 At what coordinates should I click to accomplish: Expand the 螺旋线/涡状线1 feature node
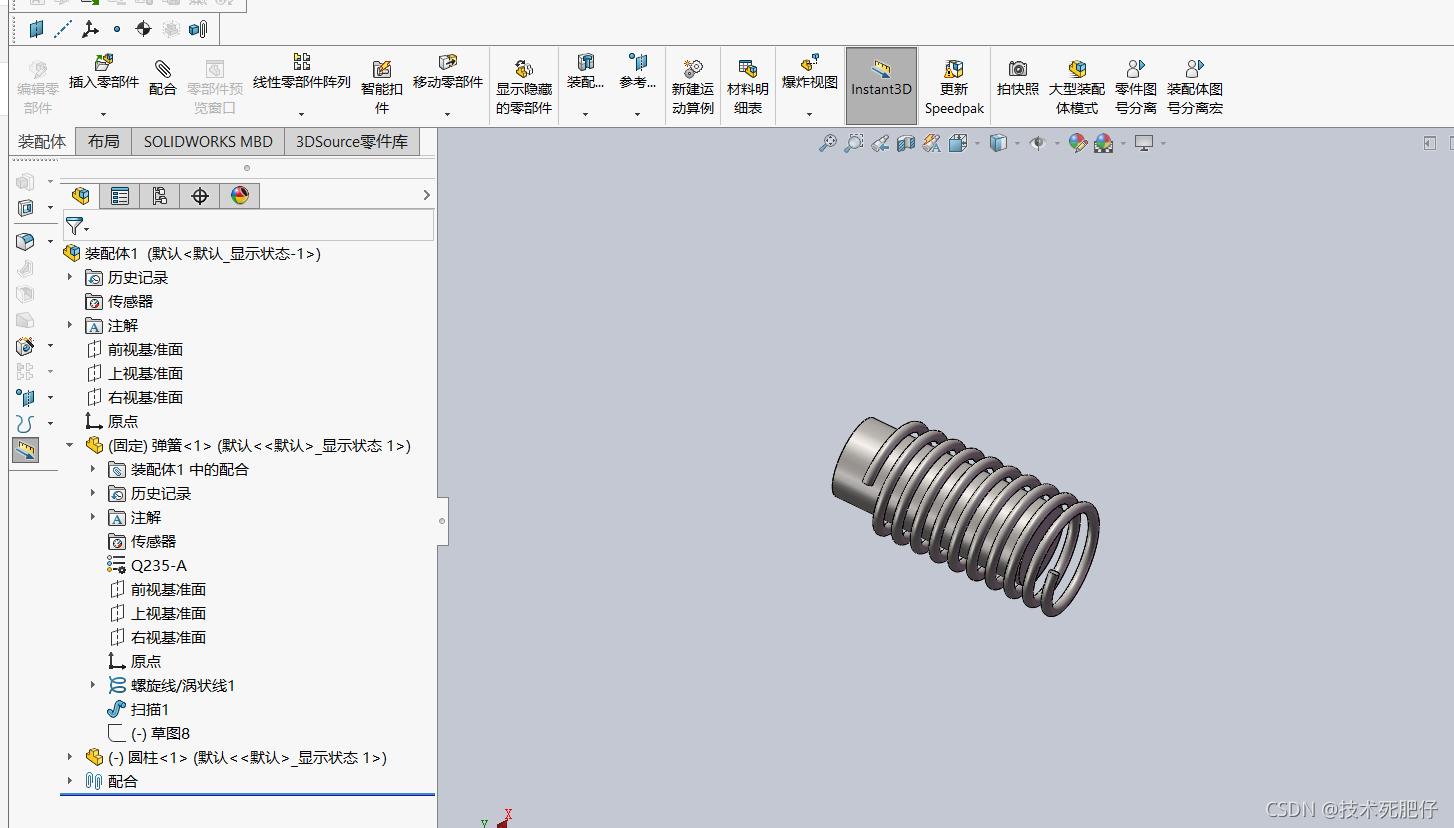click(x=93, y=686)
